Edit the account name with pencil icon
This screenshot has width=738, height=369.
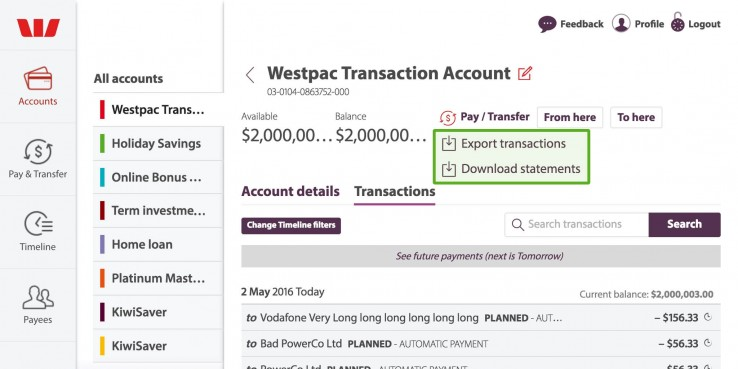525,73
